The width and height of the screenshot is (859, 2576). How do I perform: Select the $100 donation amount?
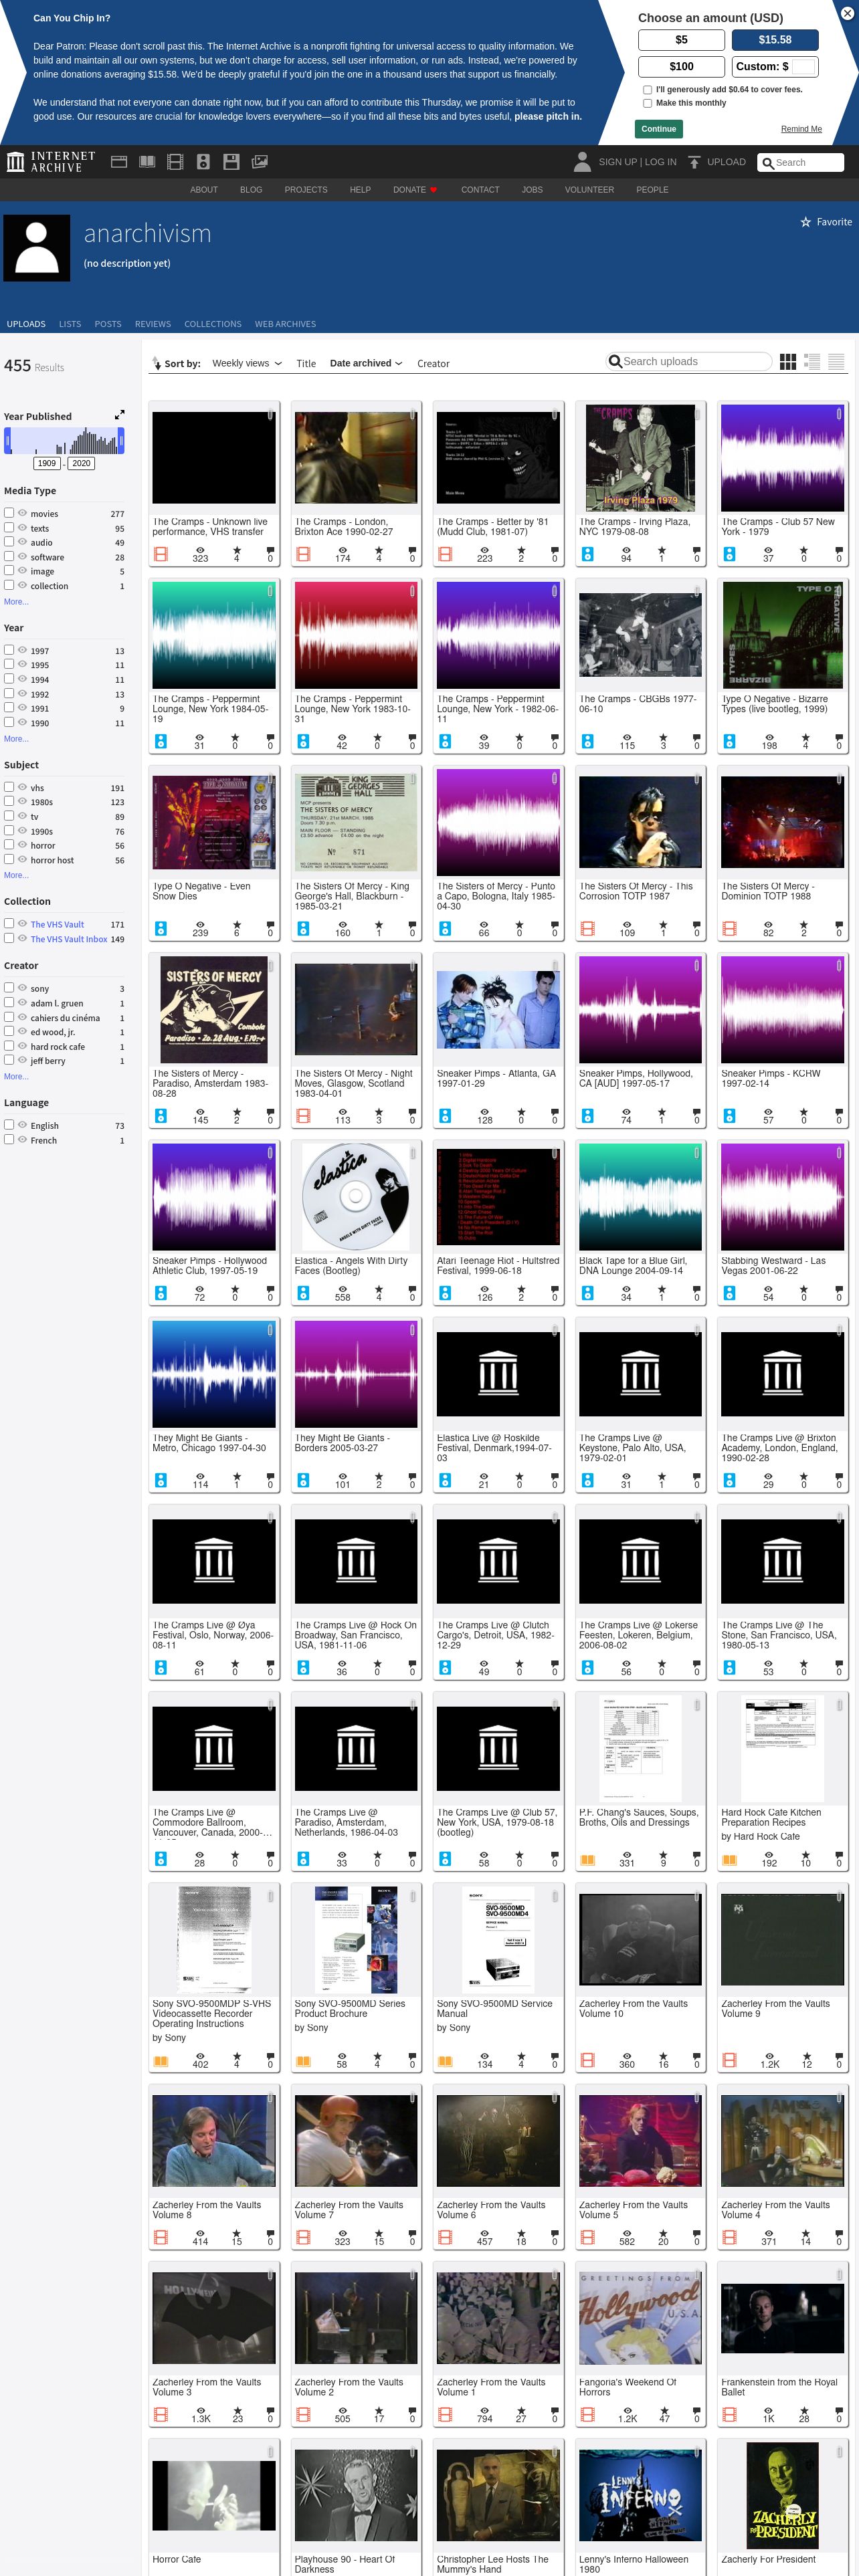(x=681, y=67)
